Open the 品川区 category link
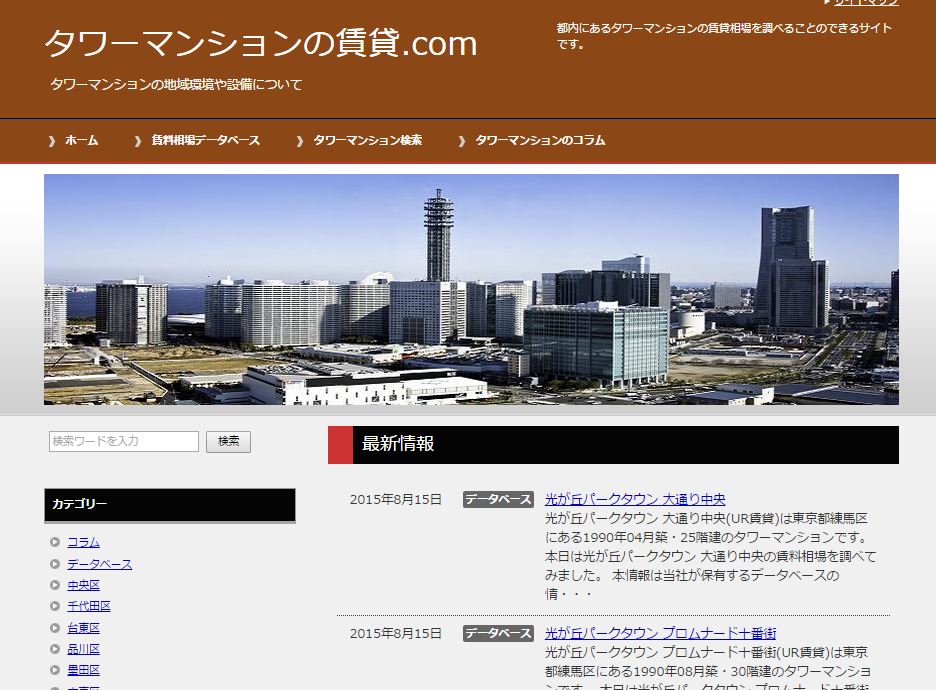936x690 pixels. pyautogui.click(x=84, y=649)
